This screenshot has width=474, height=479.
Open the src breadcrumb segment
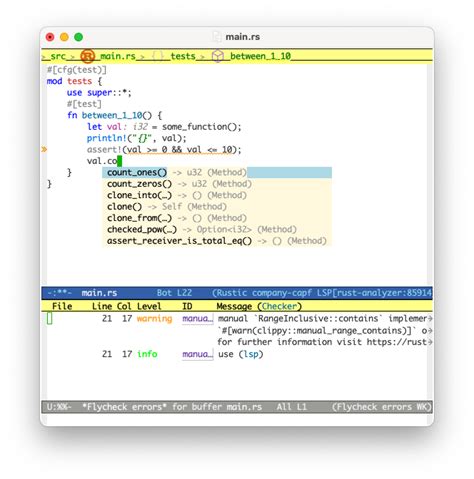[58, 56]
